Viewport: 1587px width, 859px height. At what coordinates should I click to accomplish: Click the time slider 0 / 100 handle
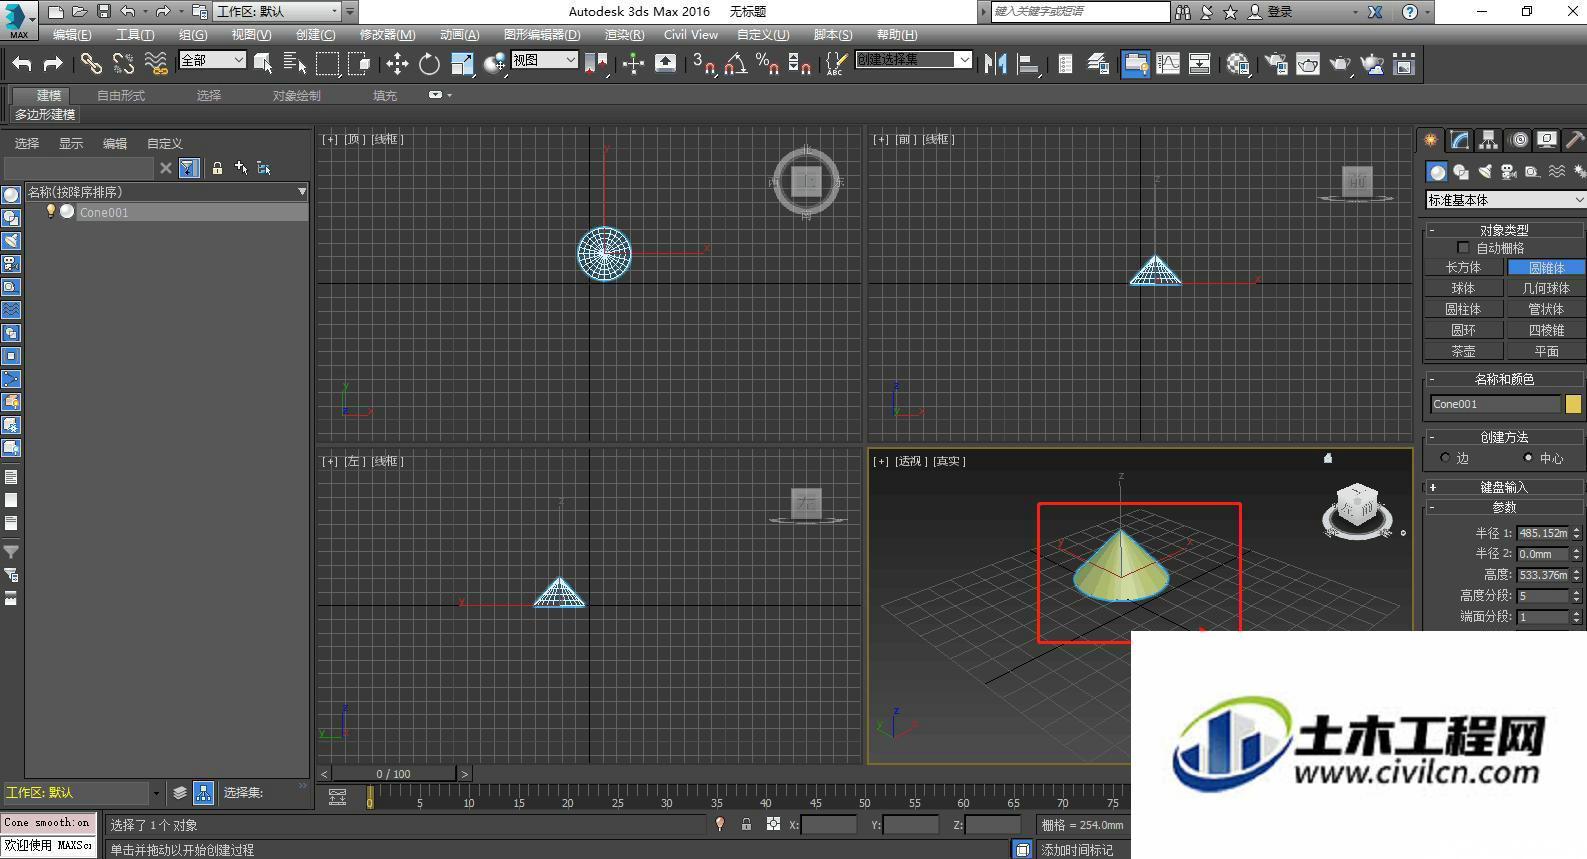click(394, 774)
